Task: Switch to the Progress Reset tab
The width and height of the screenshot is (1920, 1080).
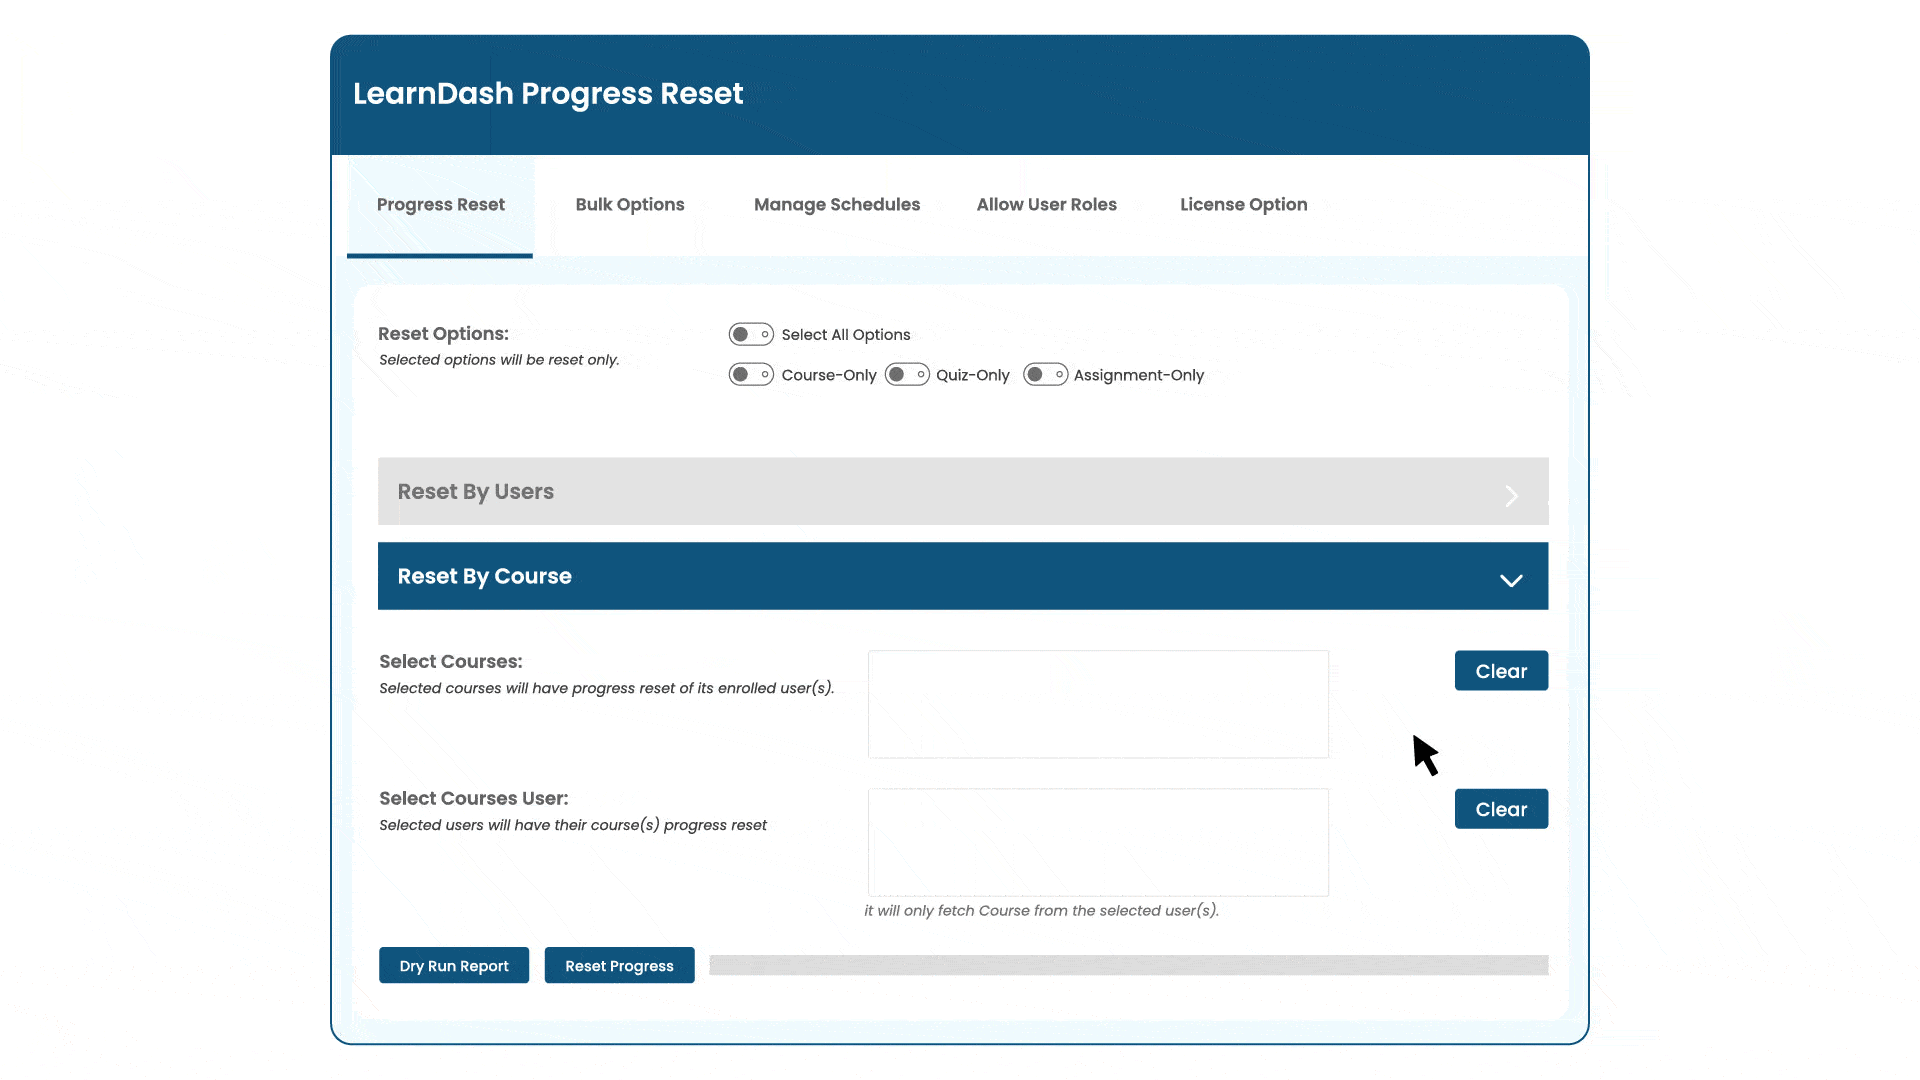Action: 440,204
